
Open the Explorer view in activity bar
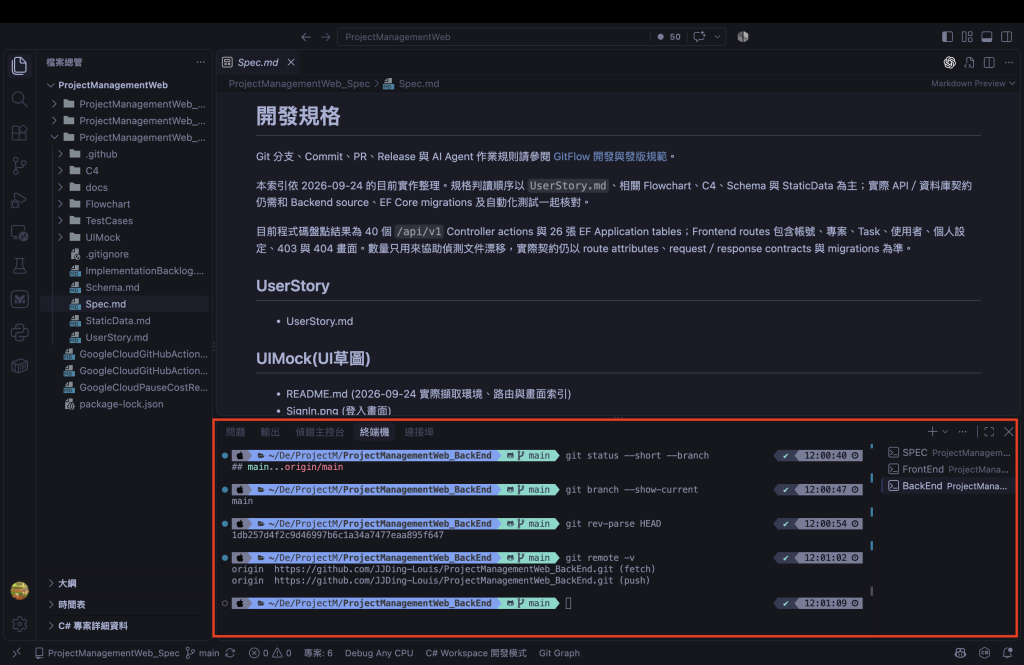tap(20, 65)
